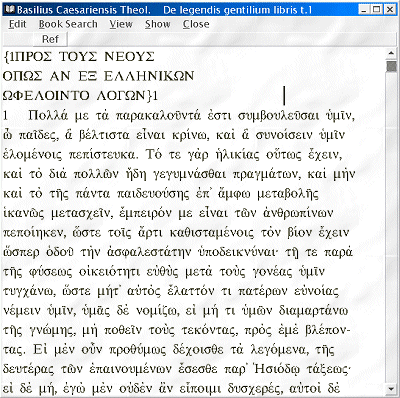Click the word 'ὑποδεικνύναι'
This screenshot has width=400, height=398.
tap(238, 252)
